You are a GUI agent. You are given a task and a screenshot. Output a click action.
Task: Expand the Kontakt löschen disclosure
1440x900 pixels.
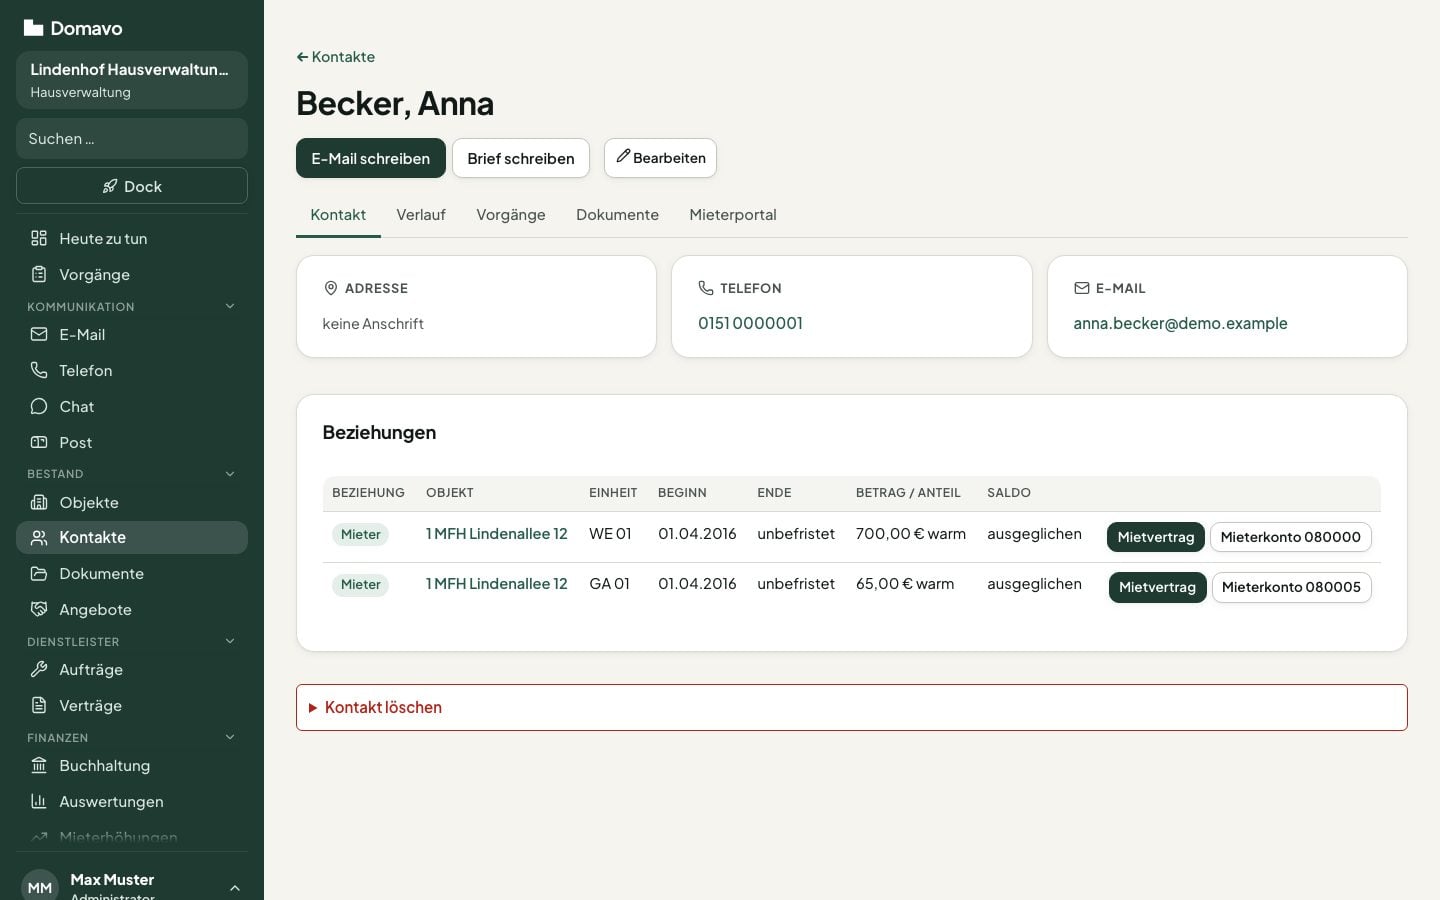coord(852,707)
